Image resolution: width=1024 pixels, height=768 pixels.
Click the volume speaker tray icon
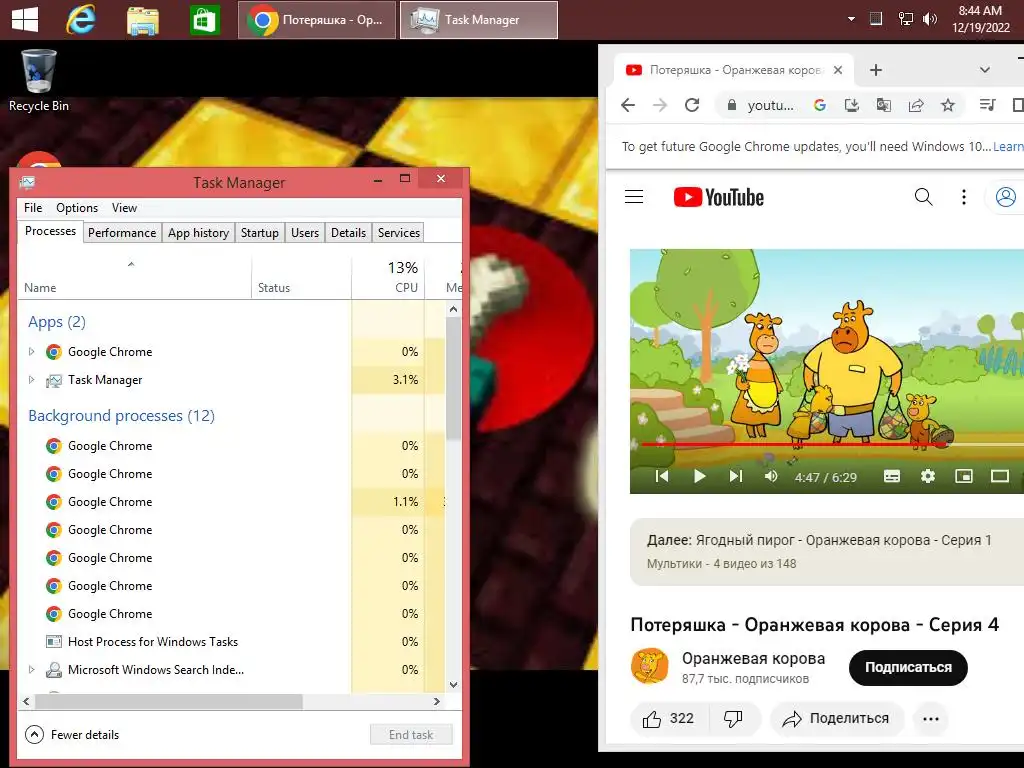click(x=930, y=19)
